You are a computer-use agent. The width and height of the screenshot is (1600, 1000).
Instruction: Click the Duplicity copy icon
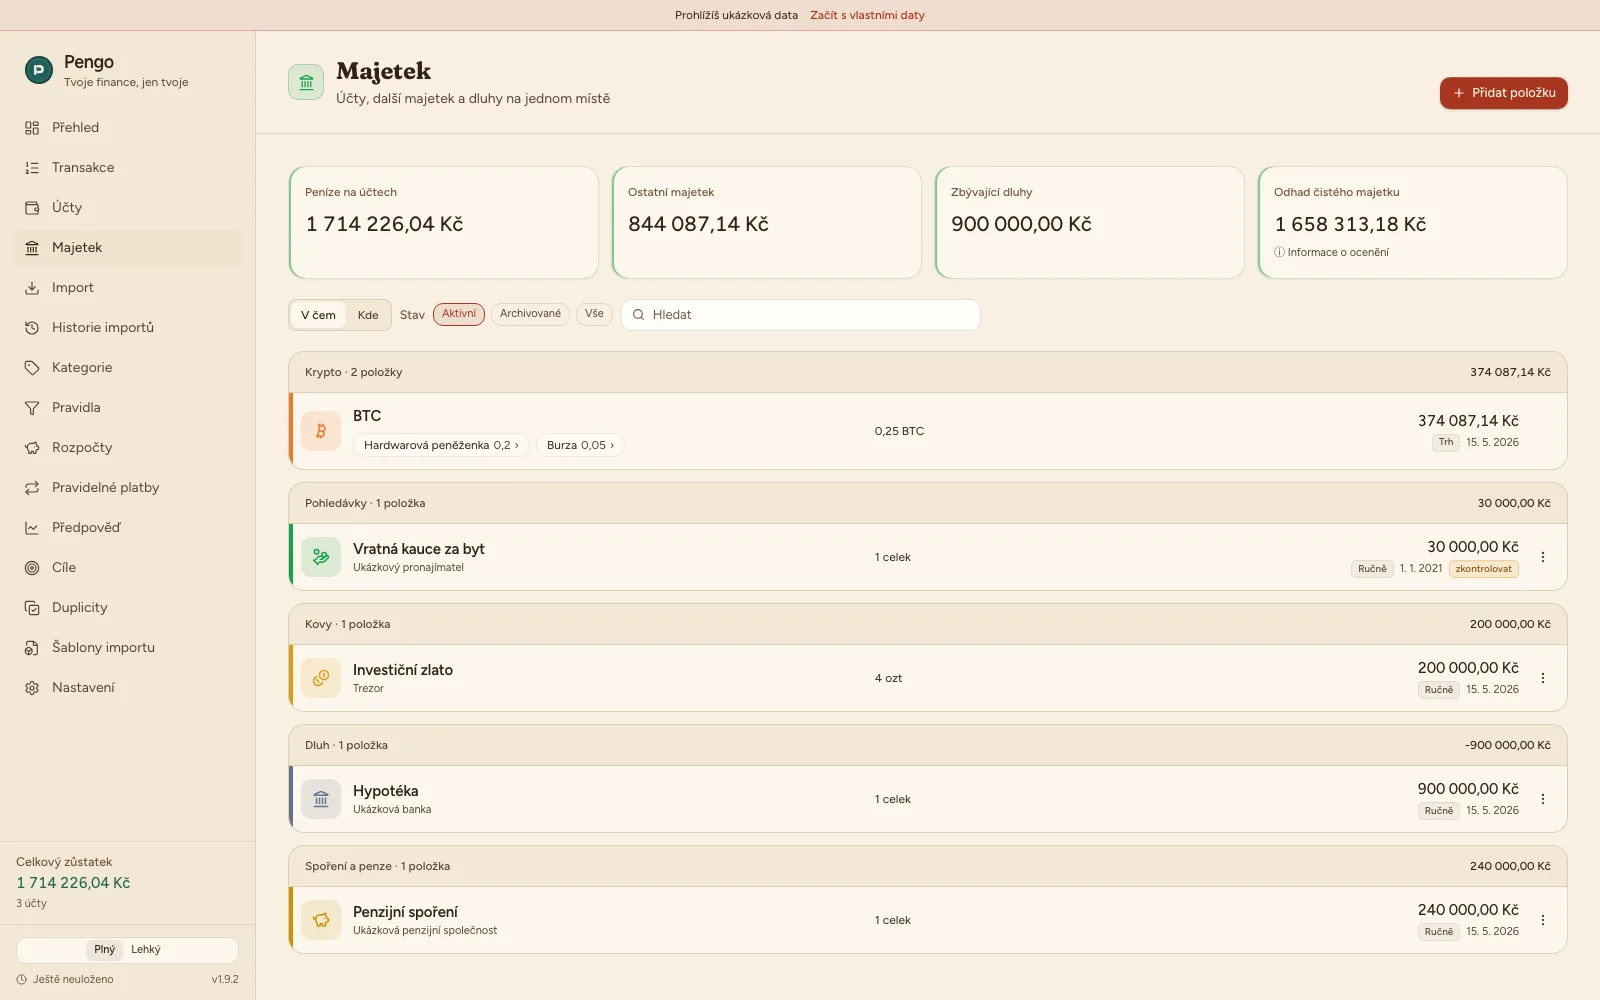[x=32, y=608]
